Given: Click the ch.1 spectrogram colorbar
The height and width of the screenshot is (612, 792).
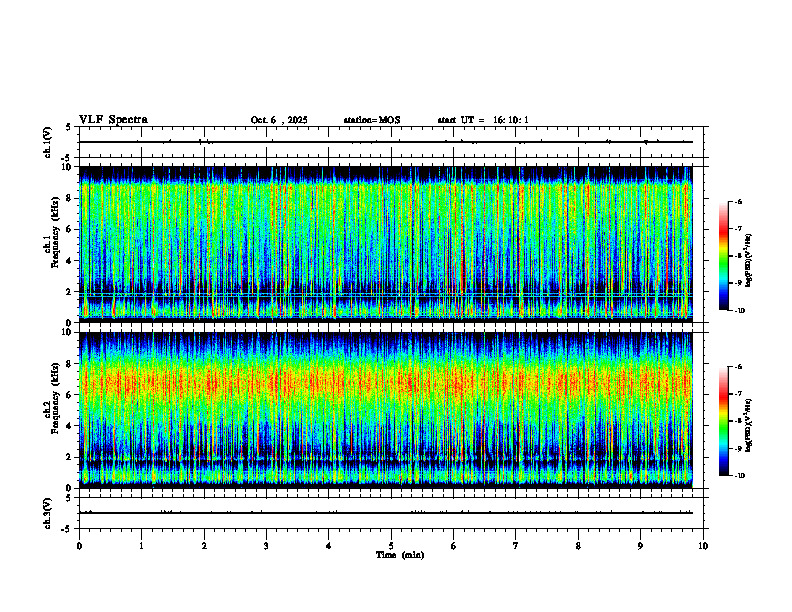Looking at the screenshot, I should click(723, 256).
